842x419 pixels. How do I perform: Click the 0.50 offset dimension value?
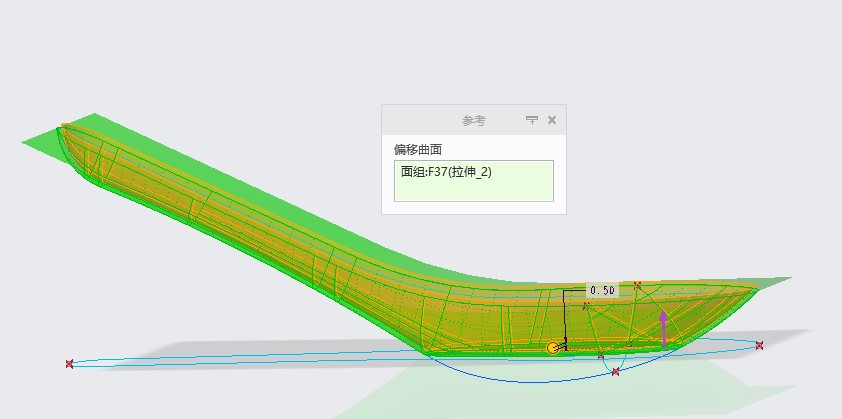[x=601, y=291]
